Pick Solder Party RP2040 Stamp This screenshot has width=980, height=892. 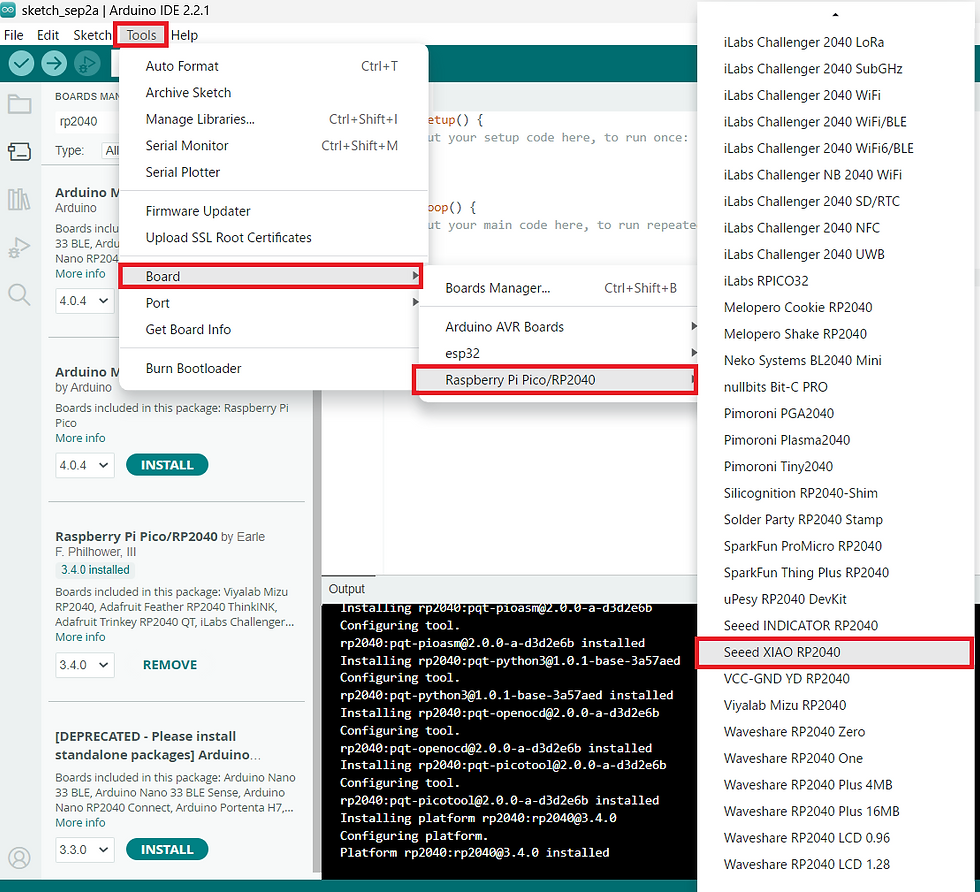click(x=834, y=519)
